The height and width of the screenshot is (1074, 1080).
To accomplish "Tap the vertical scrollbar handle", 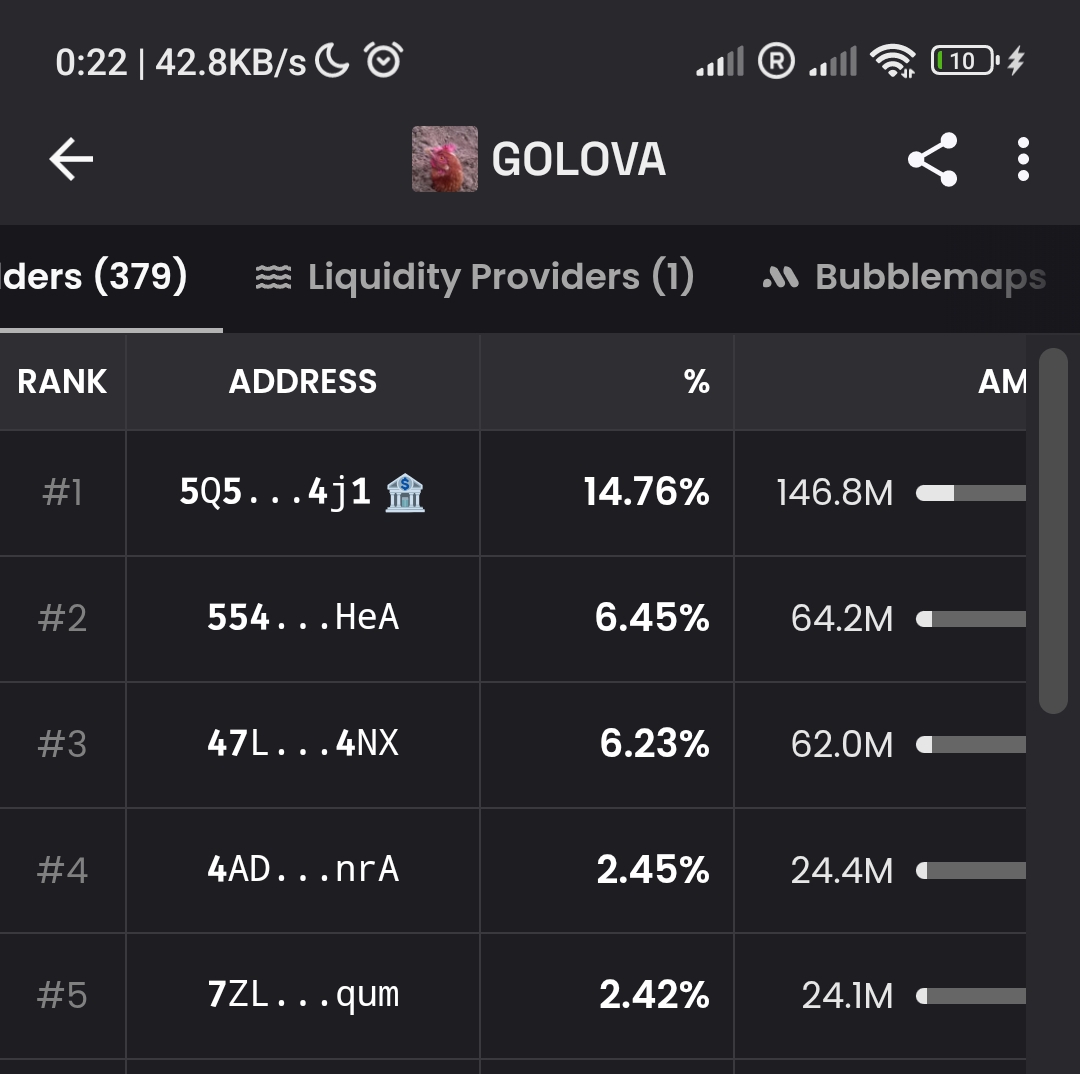I will point(1053,530).
